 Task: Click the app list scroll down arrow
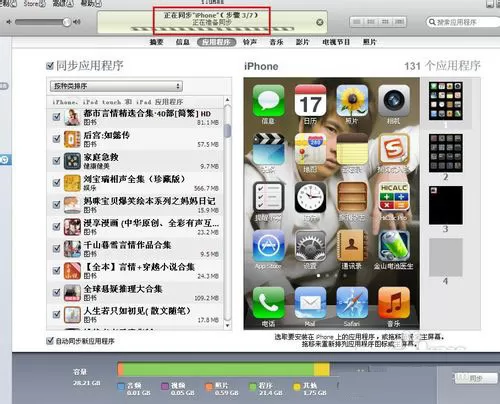pyautogui.click(x=228, y=325)
